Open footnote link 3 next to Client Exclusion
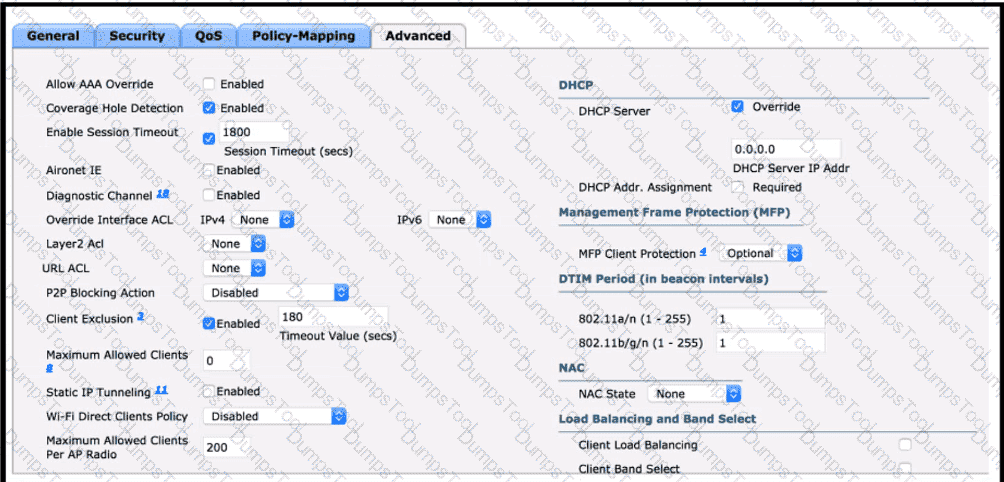Screen dimensions: 1004x482 coord(141,317)
